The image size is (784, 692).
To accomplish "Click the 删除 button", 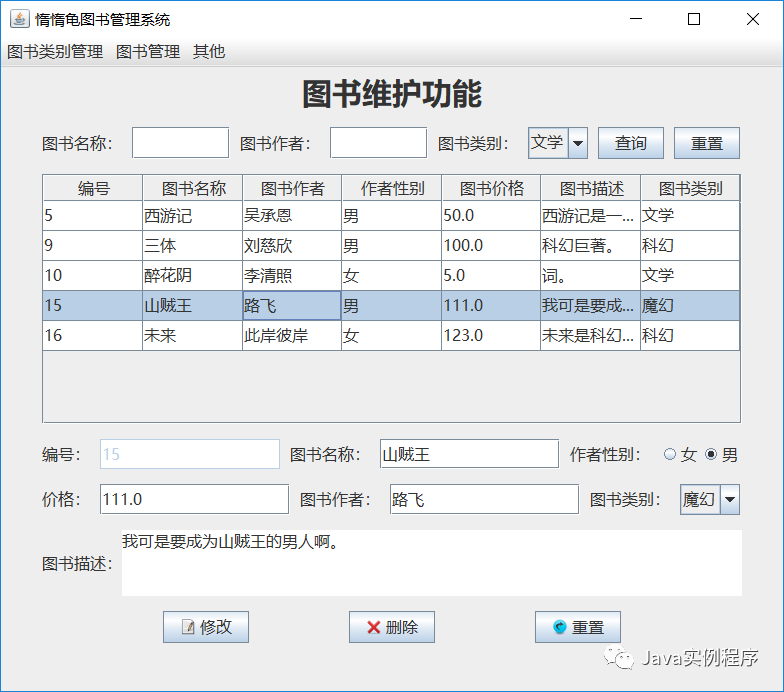I will 392,627.
